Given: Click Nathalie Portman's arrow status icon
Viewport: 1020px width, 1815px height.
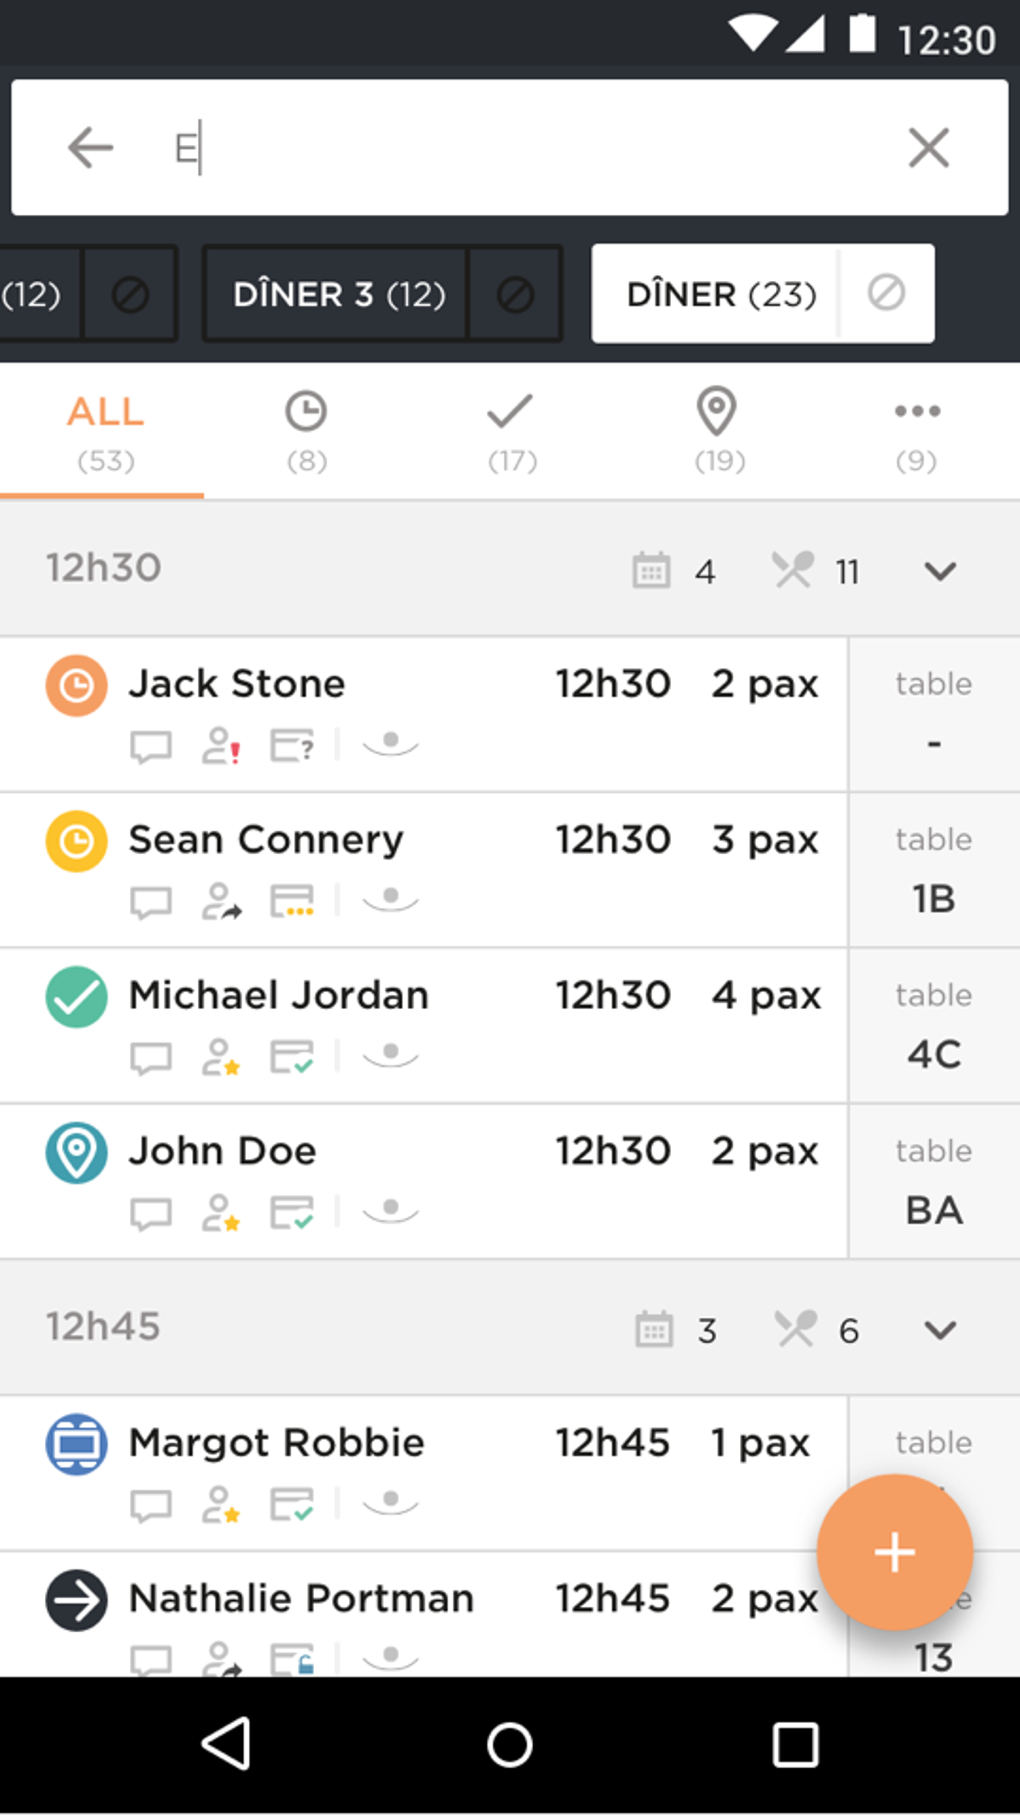Looking at the screenshot, I should point(76,1600).
